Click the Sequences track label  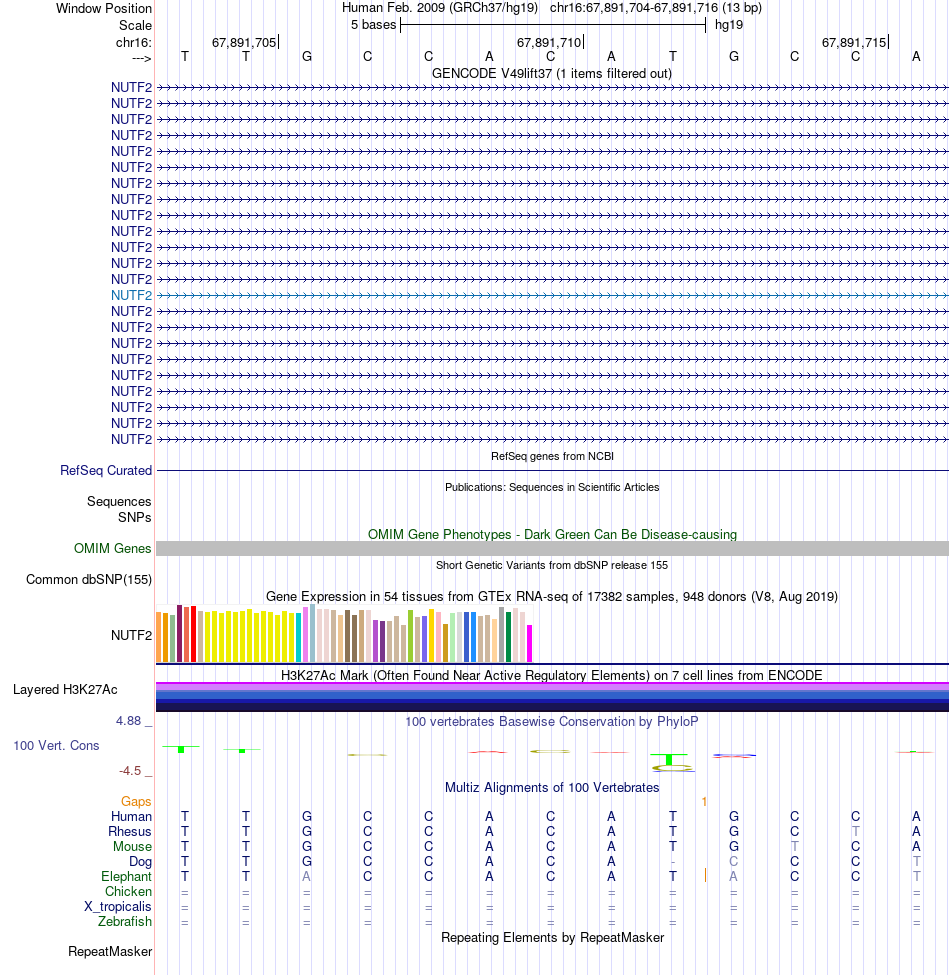tap(119, 501)
